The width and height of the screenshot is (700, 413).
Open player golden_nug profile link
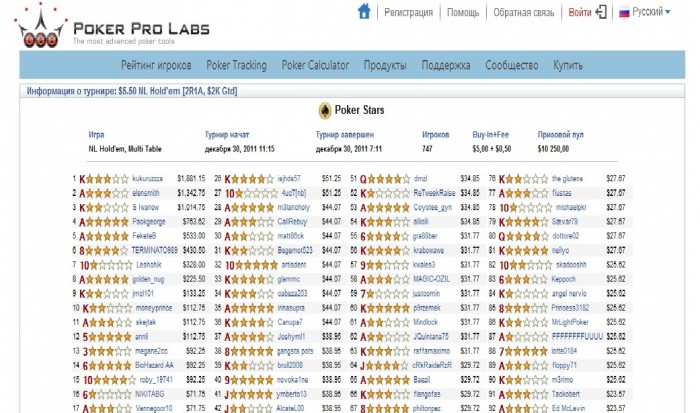[x=148, y=280]
